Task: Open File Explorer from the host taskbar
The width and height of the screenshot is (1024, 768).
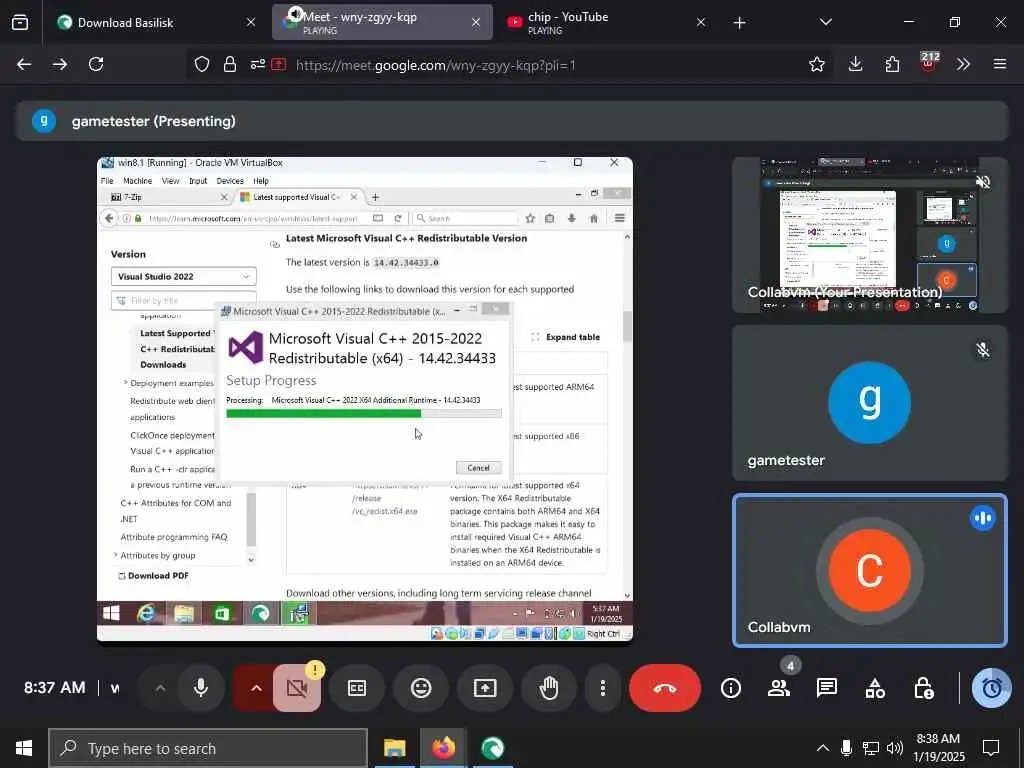Action: point(394,748)
